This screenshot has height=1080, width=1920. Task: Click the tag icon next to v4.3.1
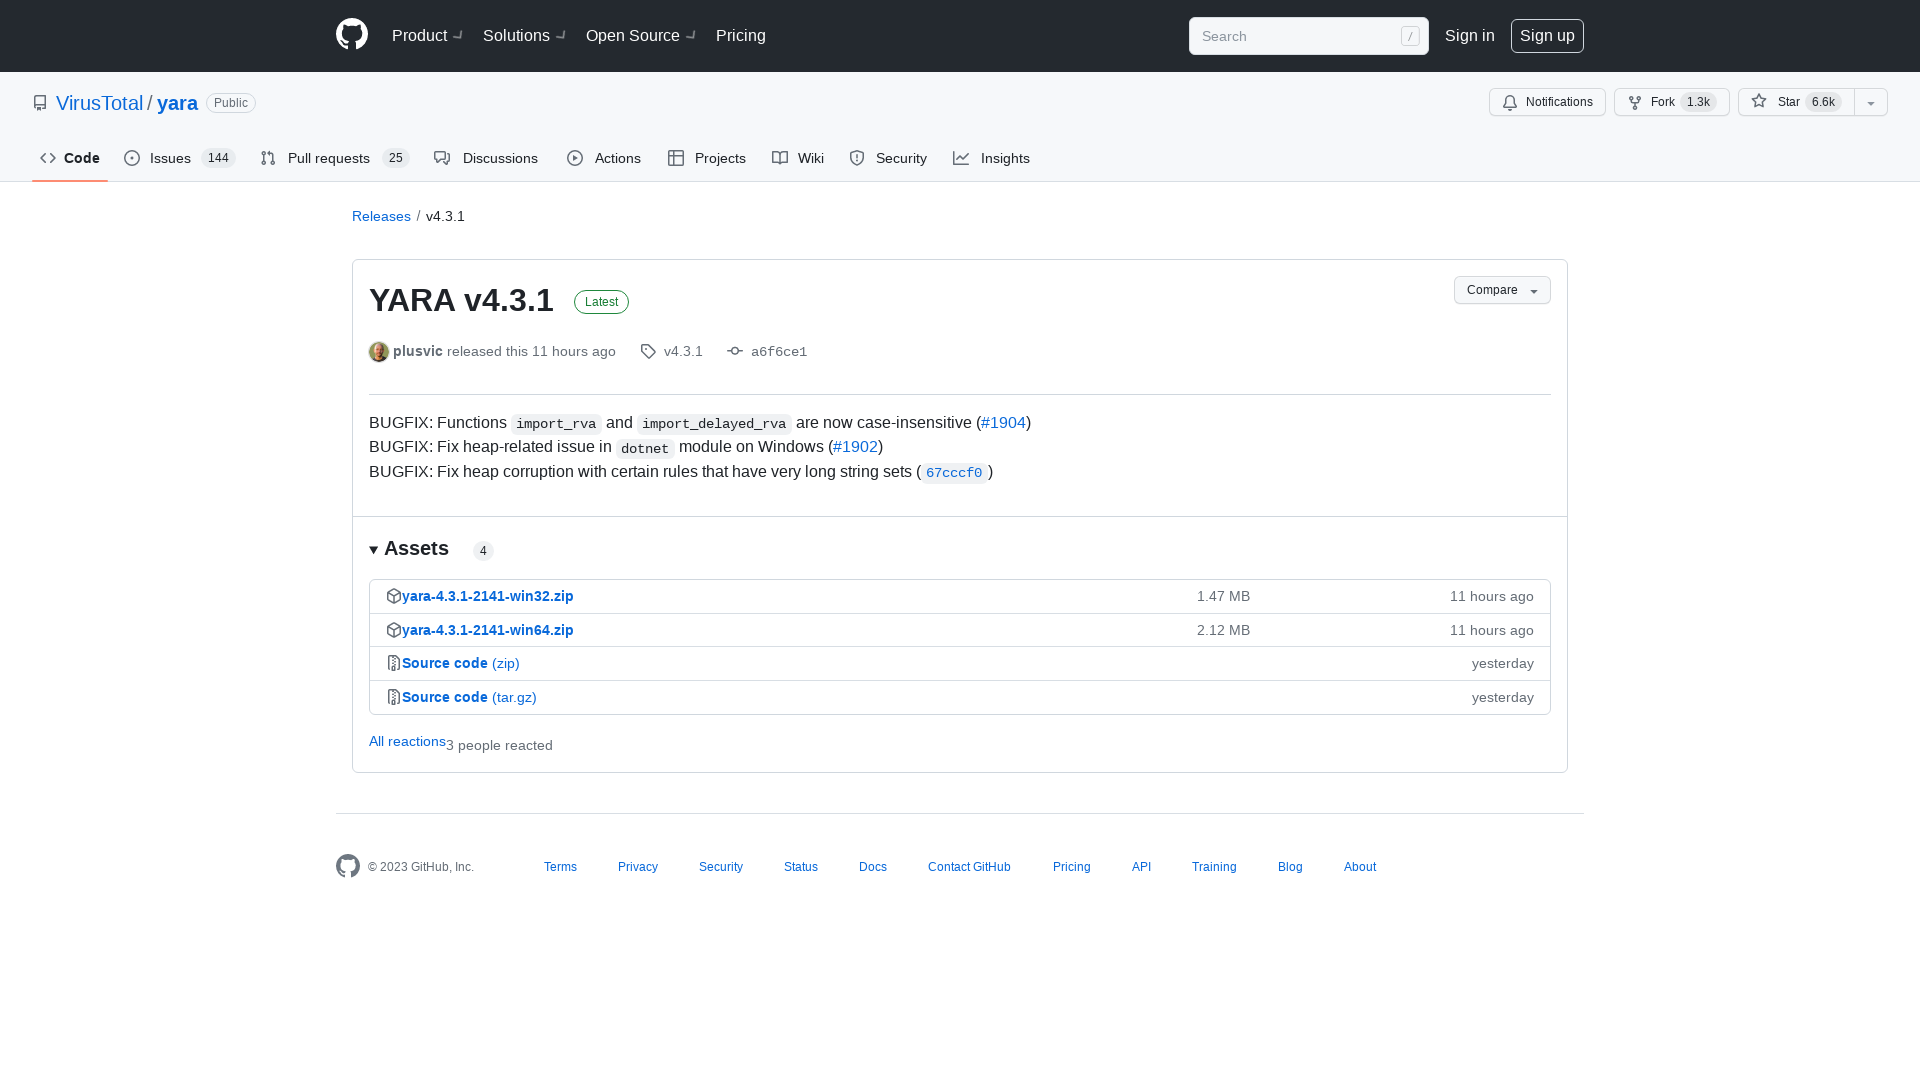648,352
